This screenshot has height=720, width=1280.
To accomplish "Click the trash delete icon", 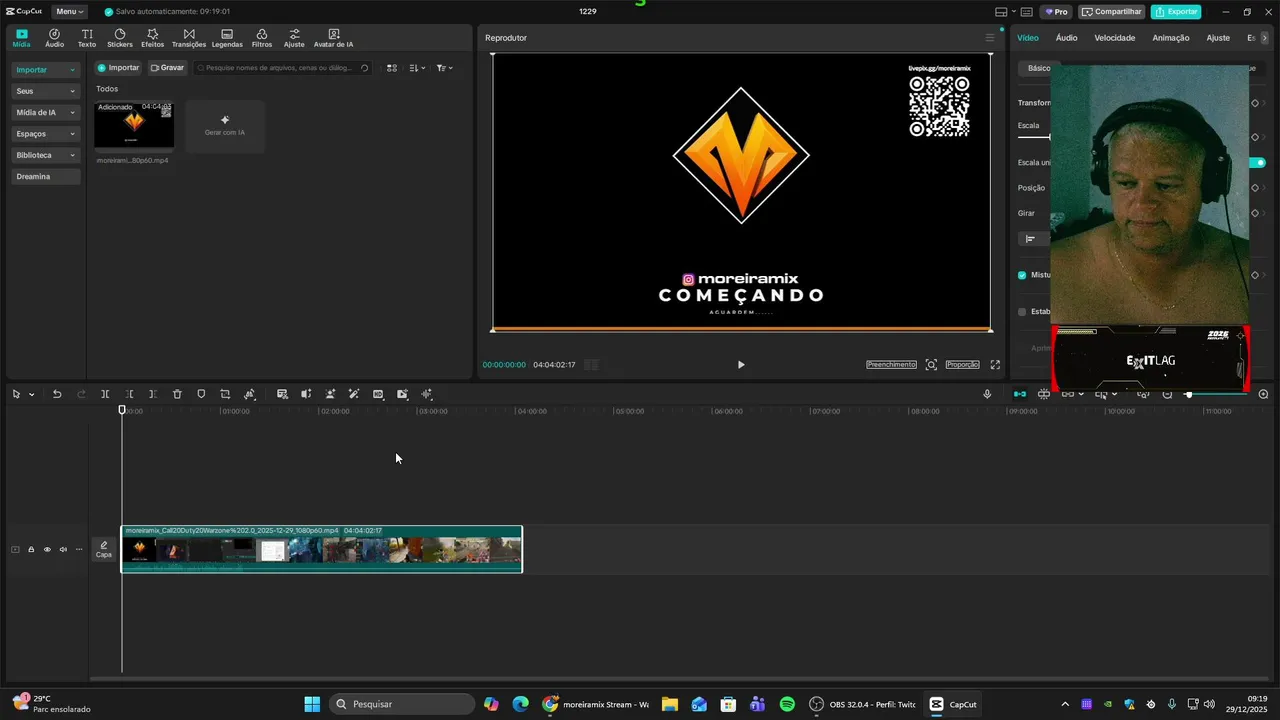I will click(x=177, y=394).
